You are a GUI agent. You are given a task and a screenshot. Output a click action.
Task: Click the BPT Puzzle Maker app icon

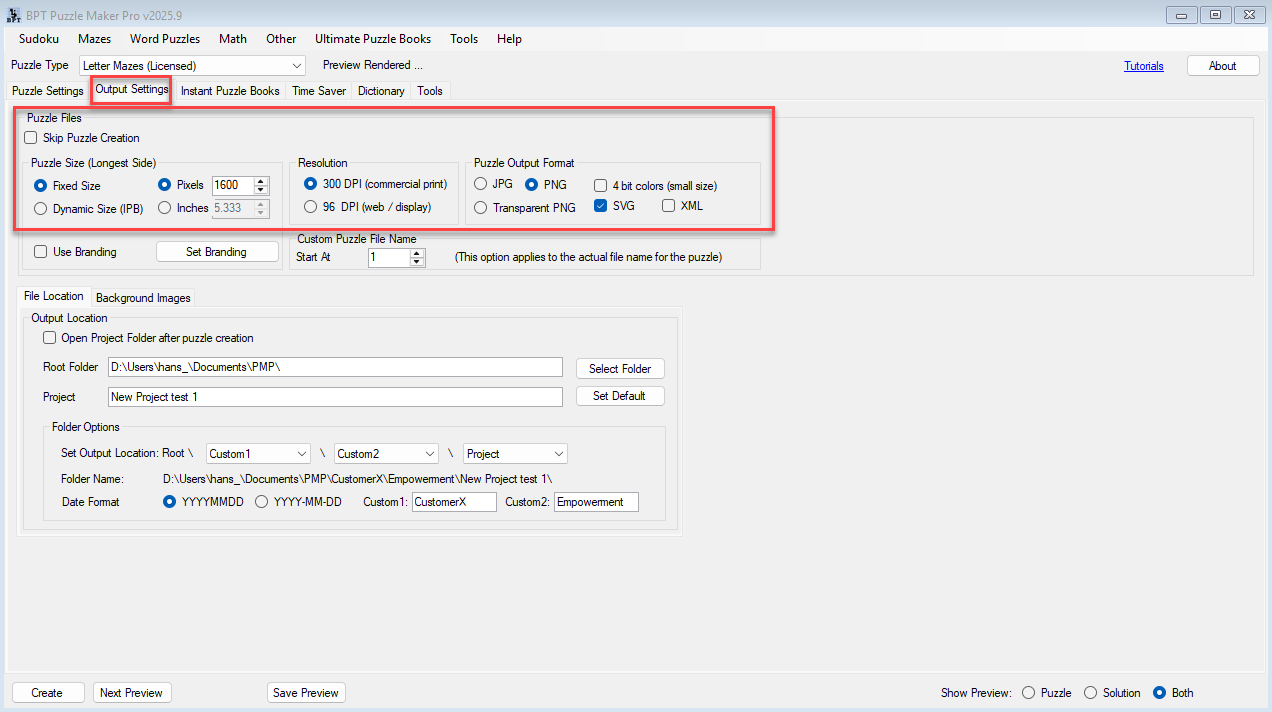(x=14, y=15)
